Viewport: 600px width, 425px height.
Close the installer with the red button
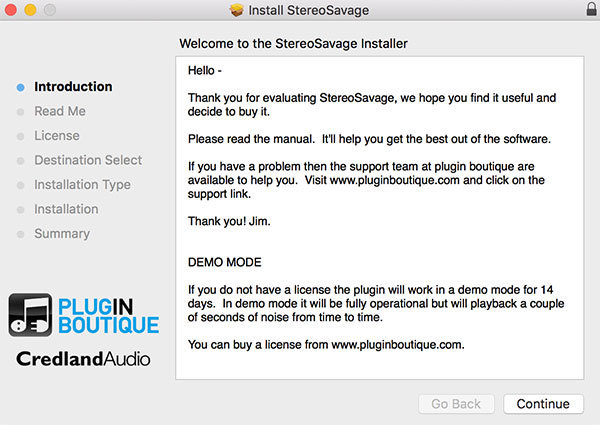(11, 10)
